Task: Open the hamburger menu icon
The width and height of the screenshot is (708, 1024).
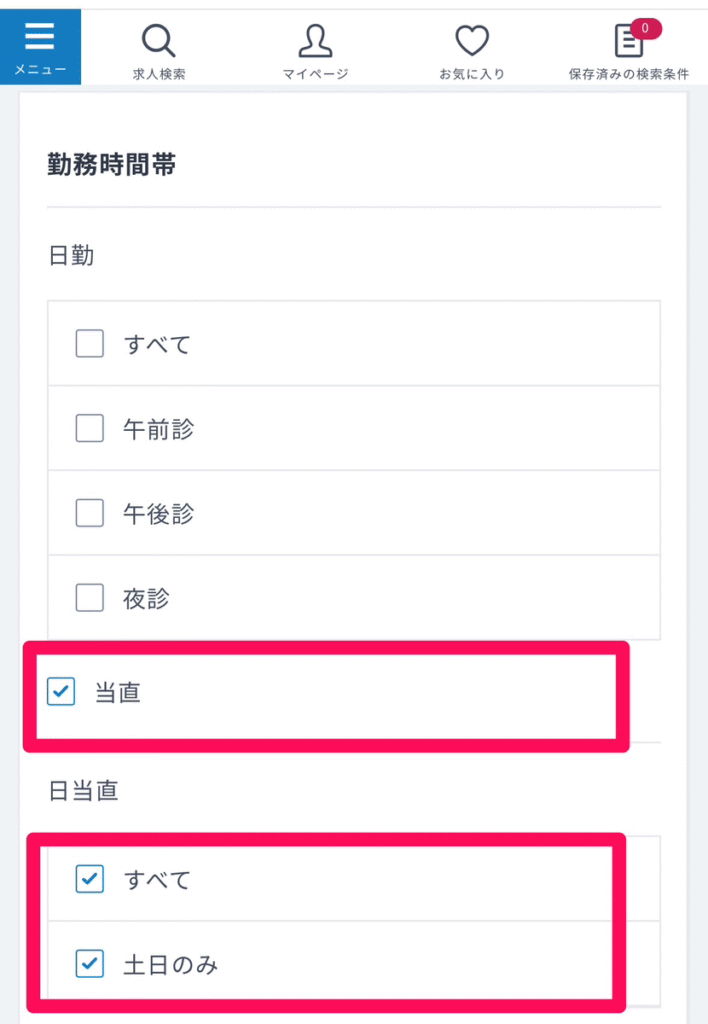Action: pyautogui.click(x=40, y=35)
